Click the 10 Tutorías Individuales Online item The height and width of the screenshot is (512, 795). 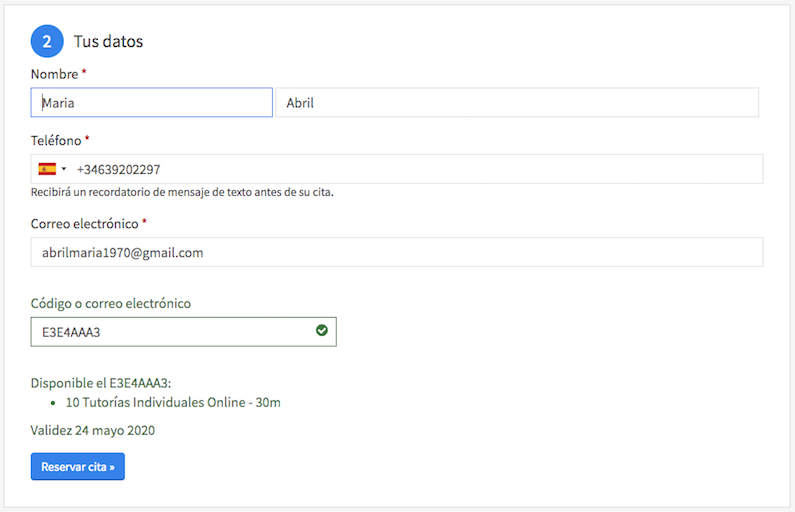[172, 402]
